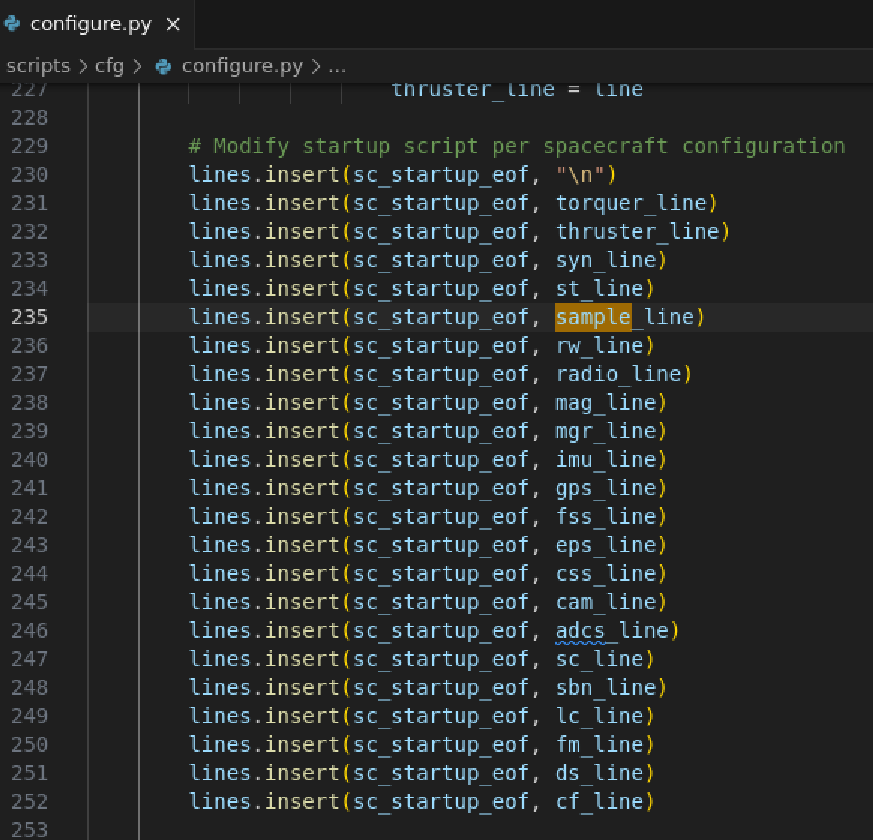The image size is (873, 840).
Task: Click 'mgr_line' on line 239
Action: coord(606,431)
